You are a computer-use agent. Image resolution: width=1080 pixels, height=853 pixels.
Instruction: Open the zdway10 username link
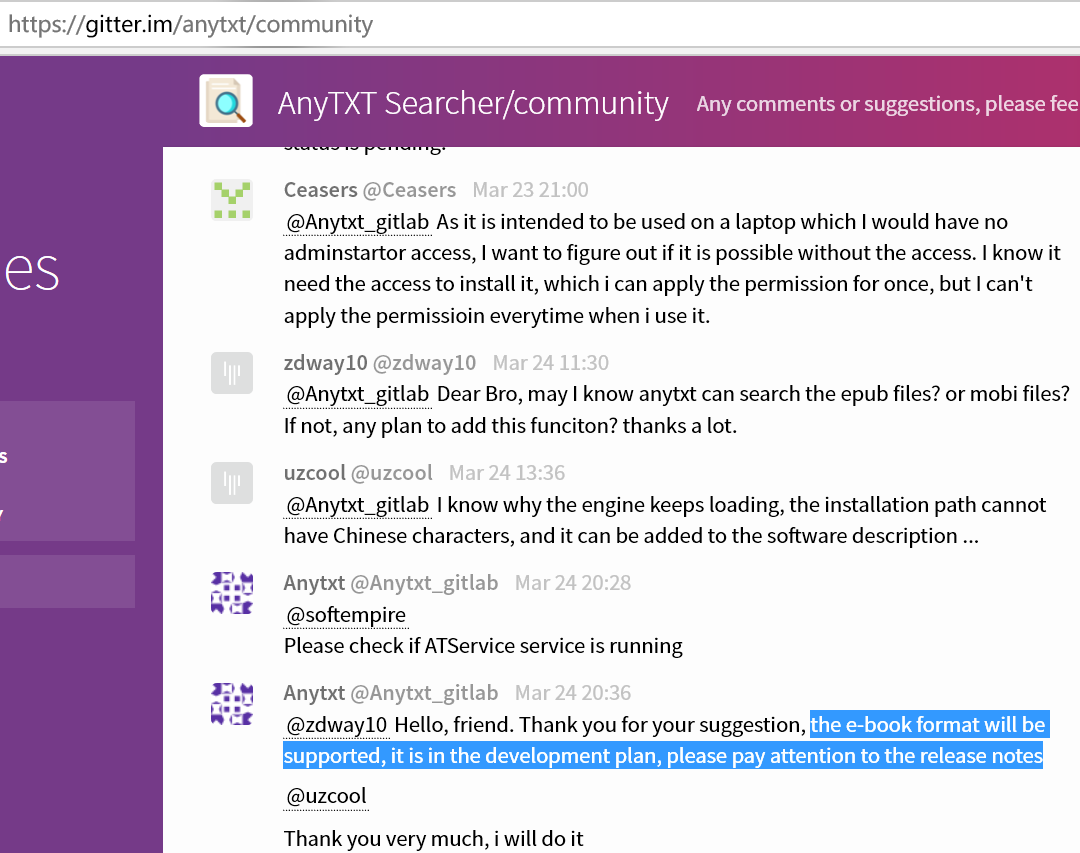click(x=325, y=362)
